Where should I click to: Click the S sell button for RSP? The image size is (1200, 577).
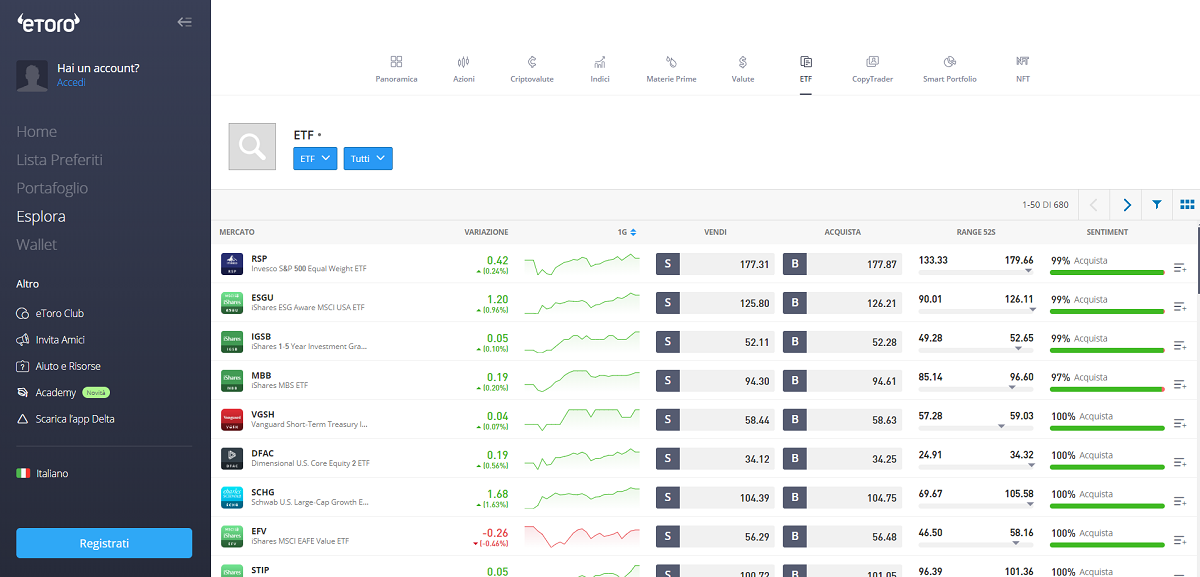tap(667, 264)
